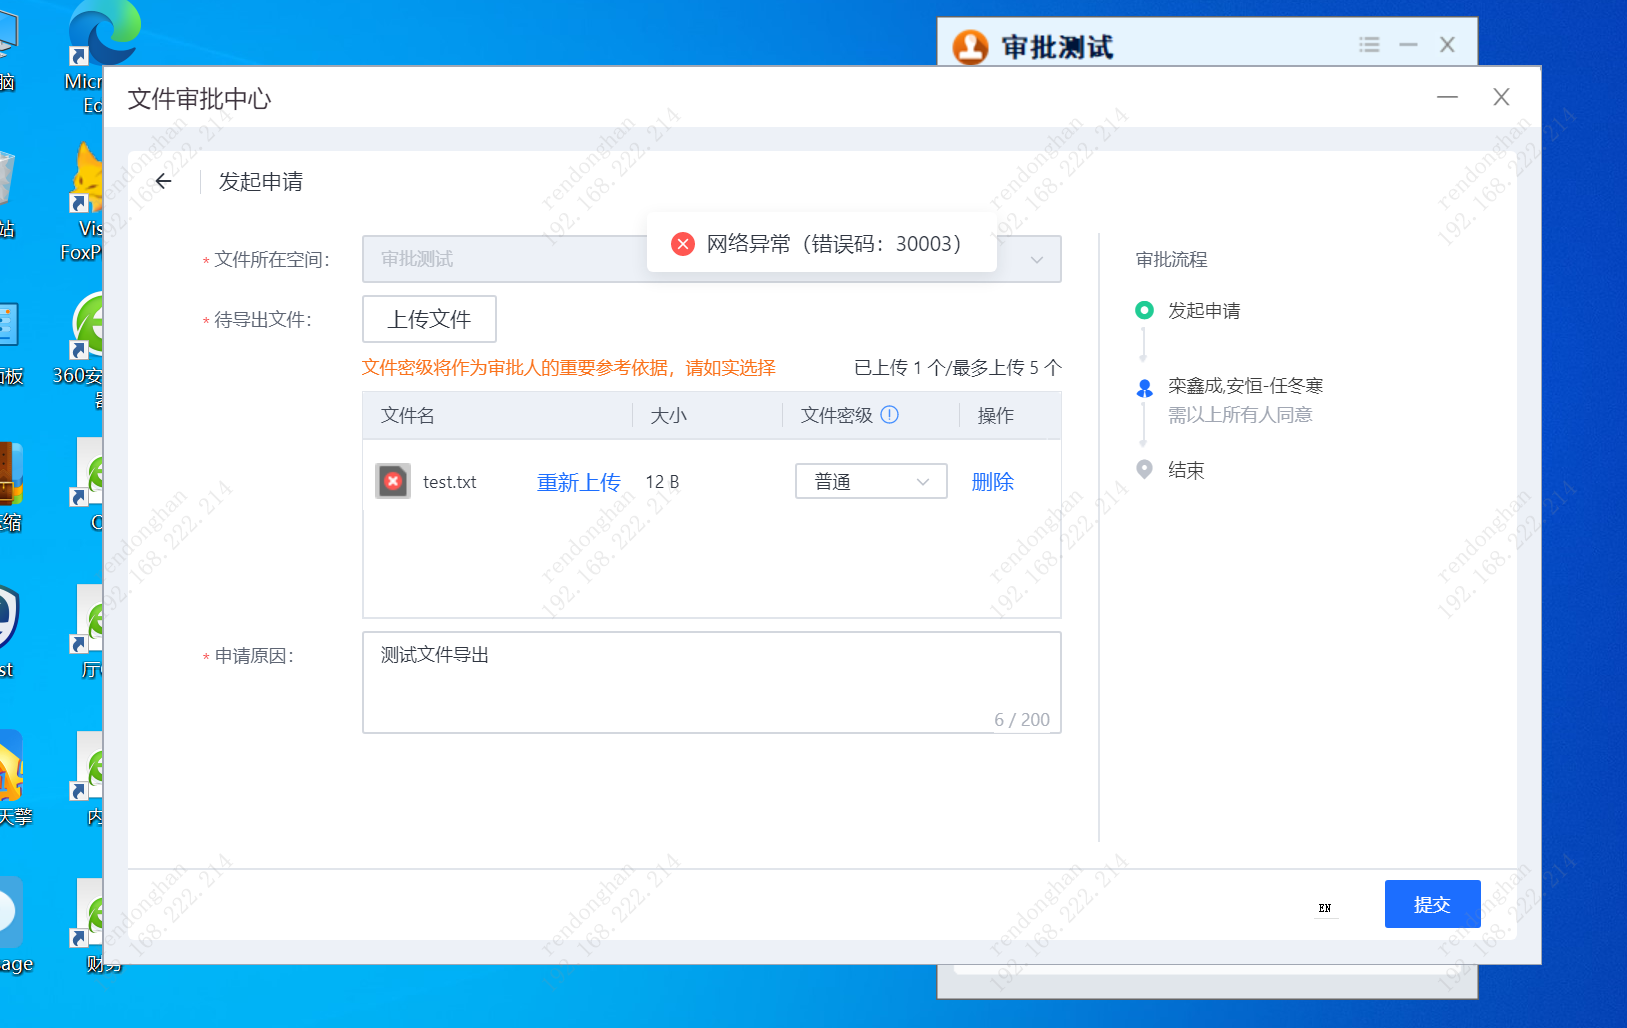Expand the 文件所在空间 dropdown

click(x=1037, y=260)
